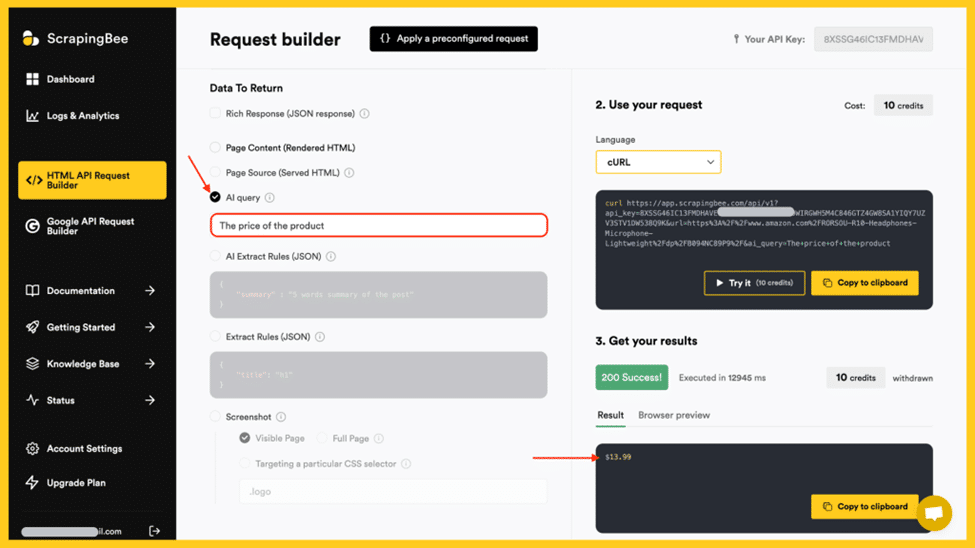Click the .logo CSS selector input
The image size is (975, 548).
pos(393,491)
